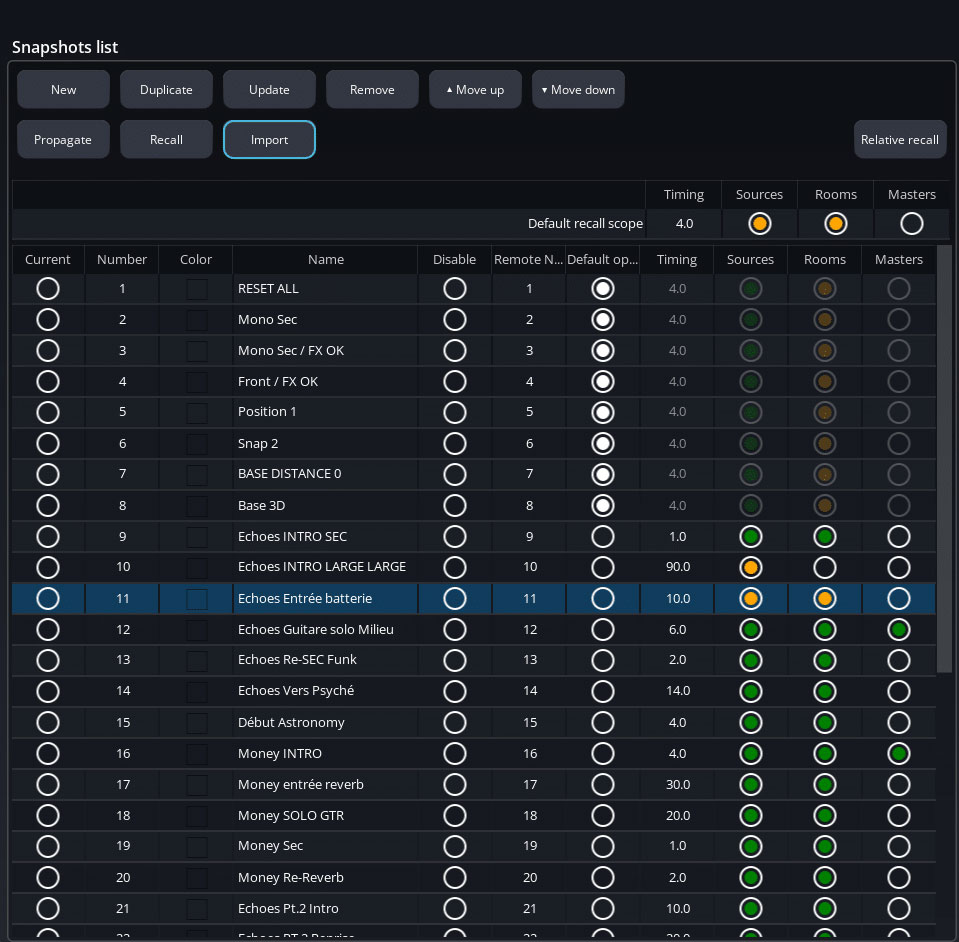Viewport: 959px width, 942px height.
Task: Duplicate the selected snapshot
Action: click(166, 90)
